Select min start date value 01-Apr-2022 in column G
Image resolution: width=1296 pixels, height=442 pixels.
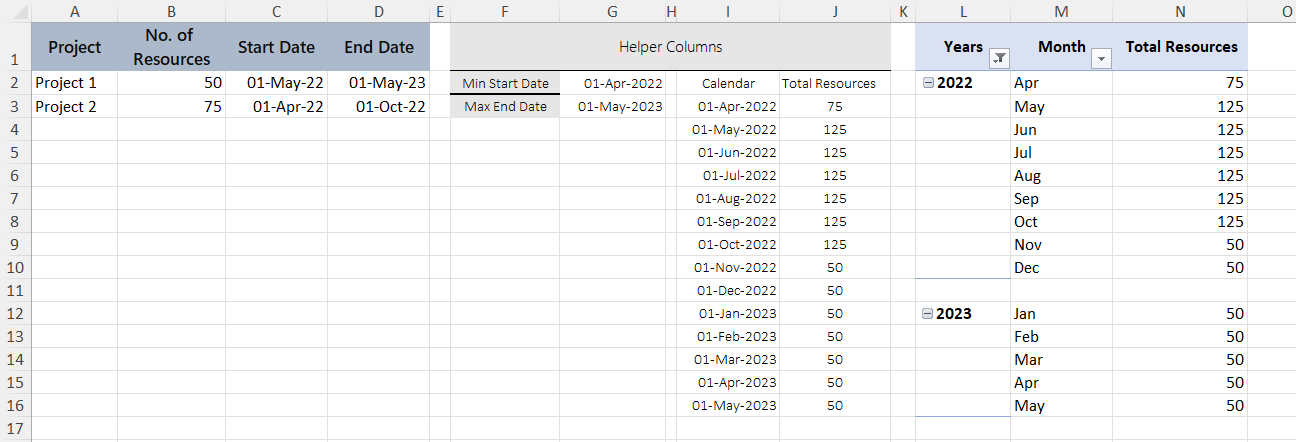pos(613,83)
